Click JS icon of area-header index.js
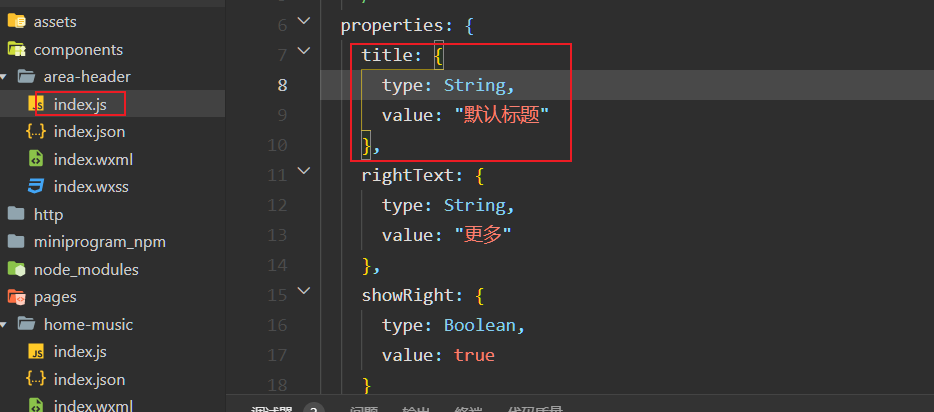Screen dimensions: 934x412 pyautogui.click(x=36, y=104)
